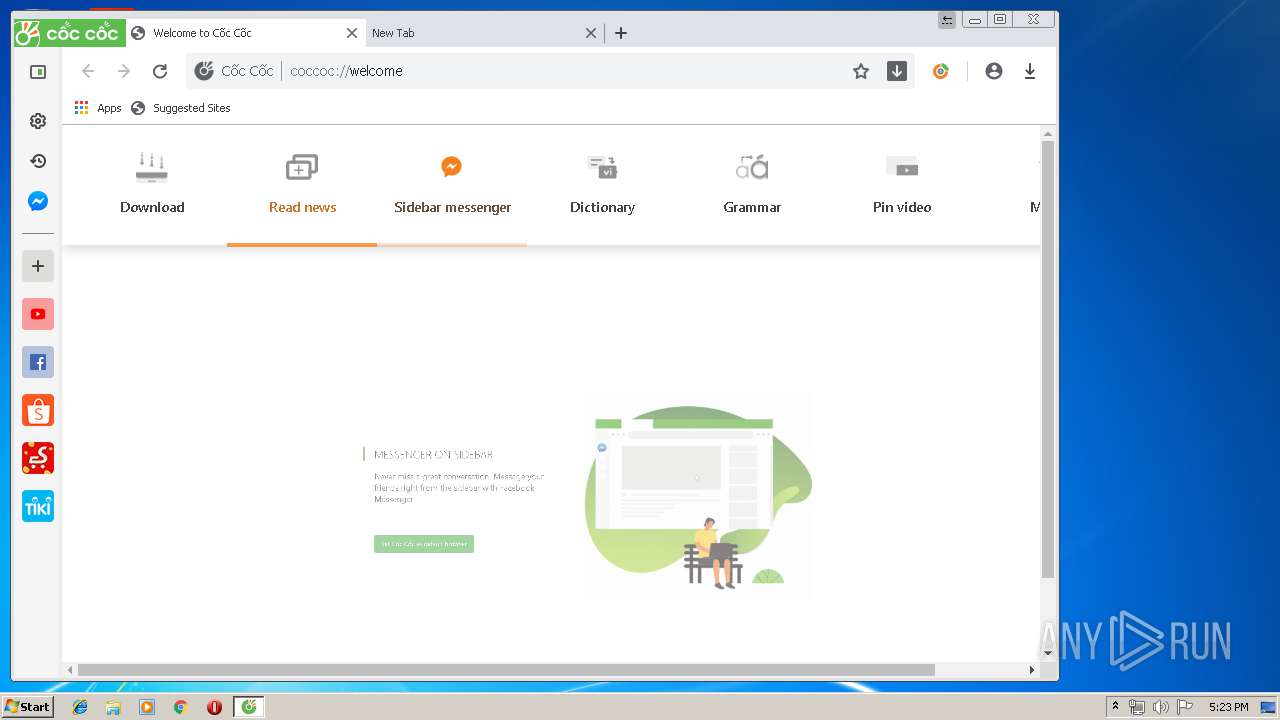Add a new sidebar shortcut
The image size is (1280, 720).
coord(38,266)
